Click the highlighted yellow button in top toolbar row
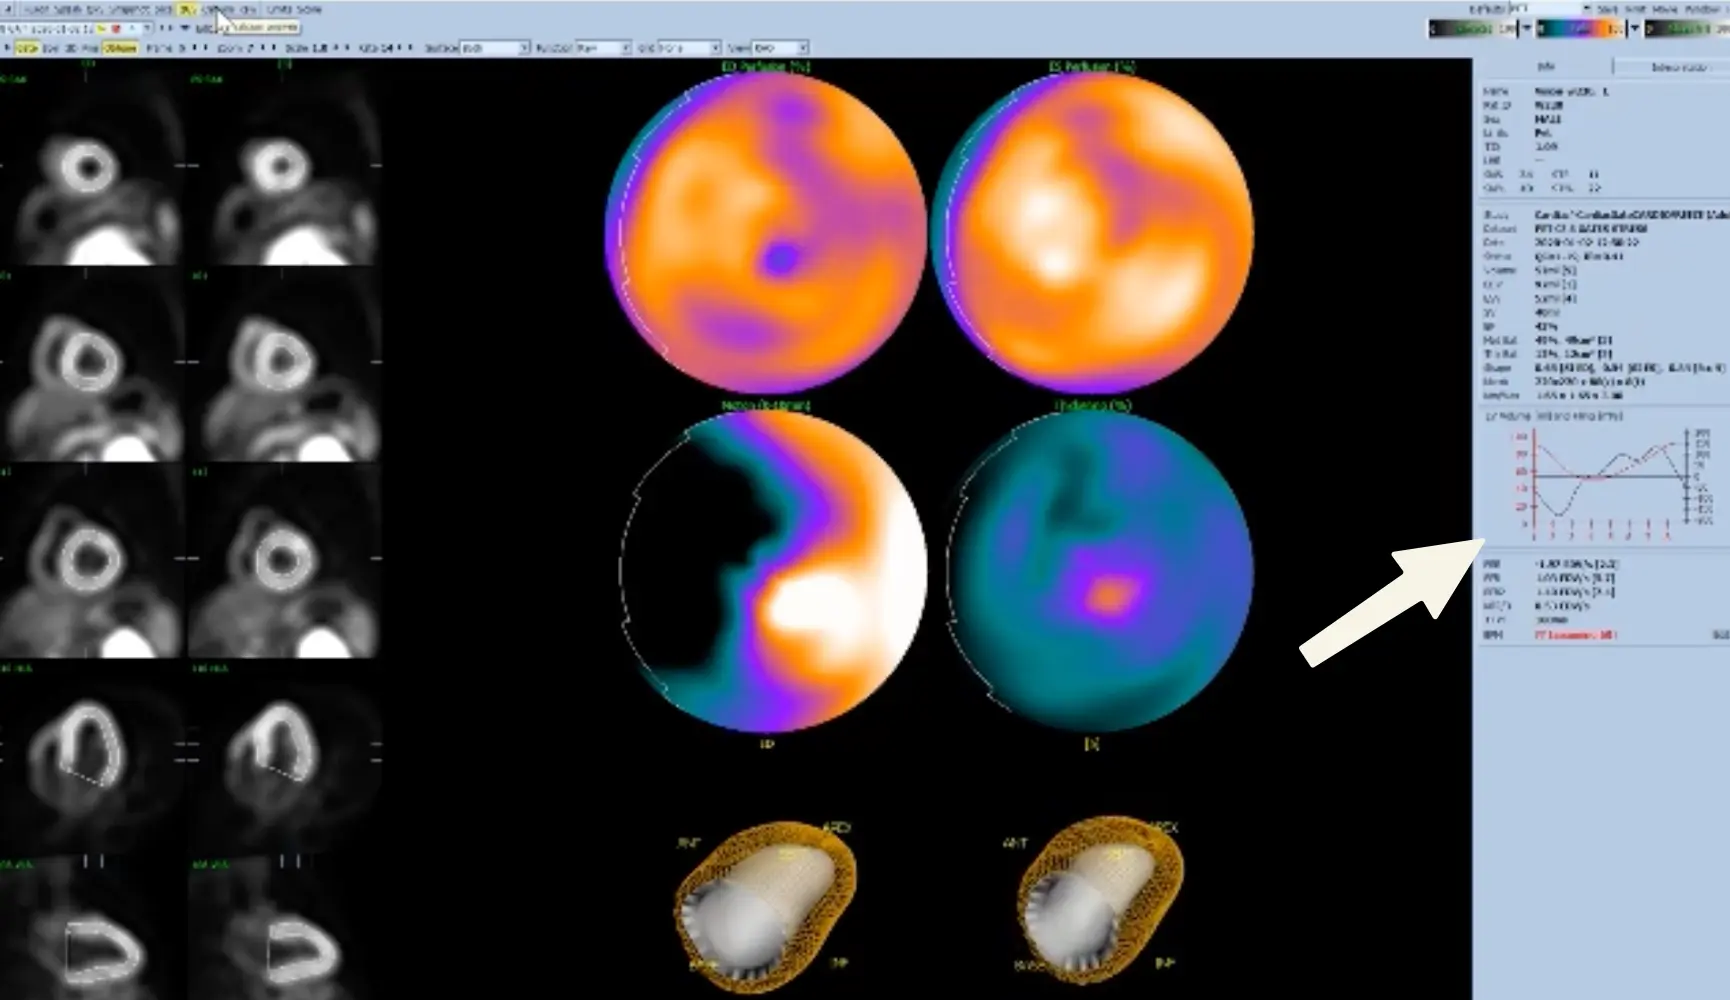This screenshot has height=1000, width=1730. [187, 9]
